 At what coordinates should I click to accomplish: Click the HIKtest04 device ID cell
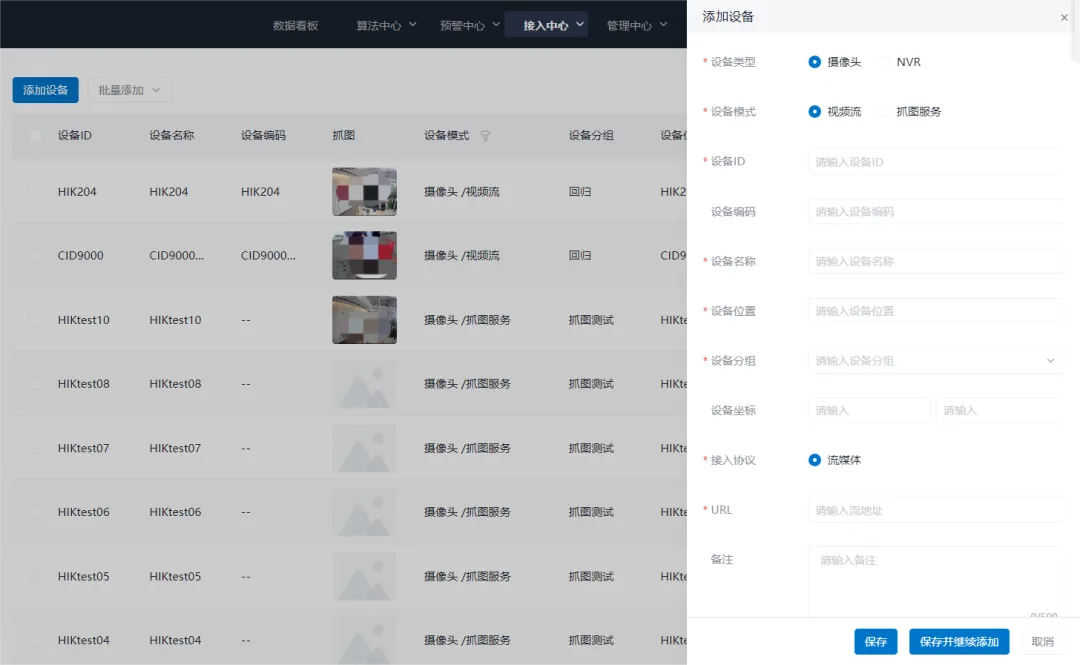(83, 640)
